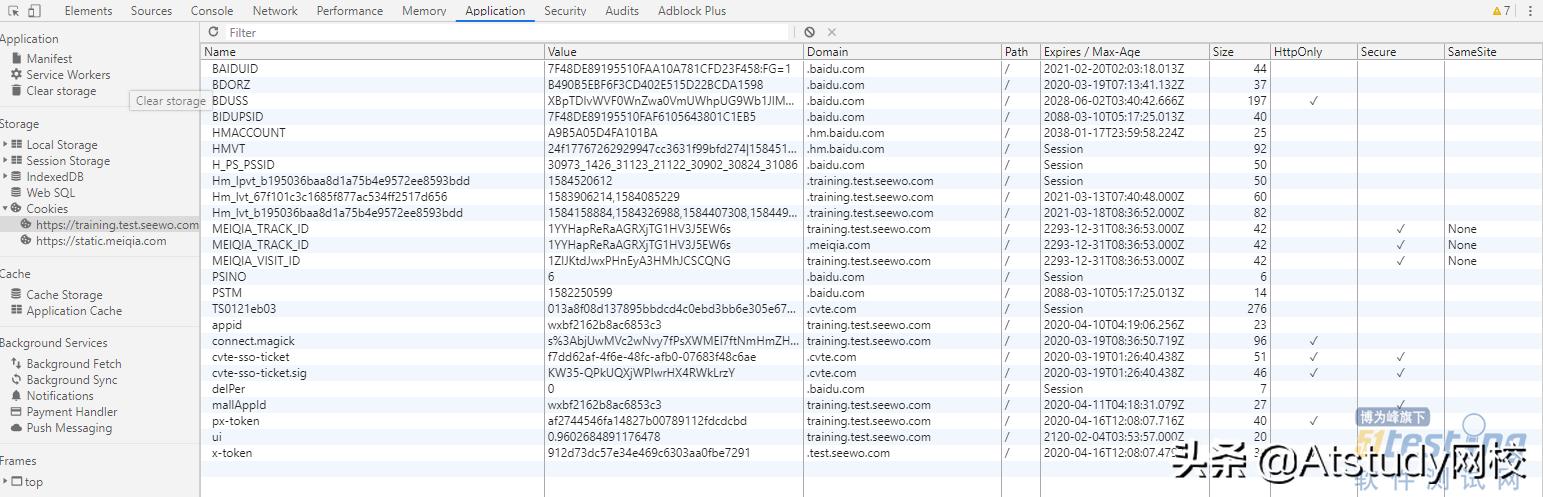Expand the top frame arrow
Screen dimensions: 1543x497
click(5, 482)
